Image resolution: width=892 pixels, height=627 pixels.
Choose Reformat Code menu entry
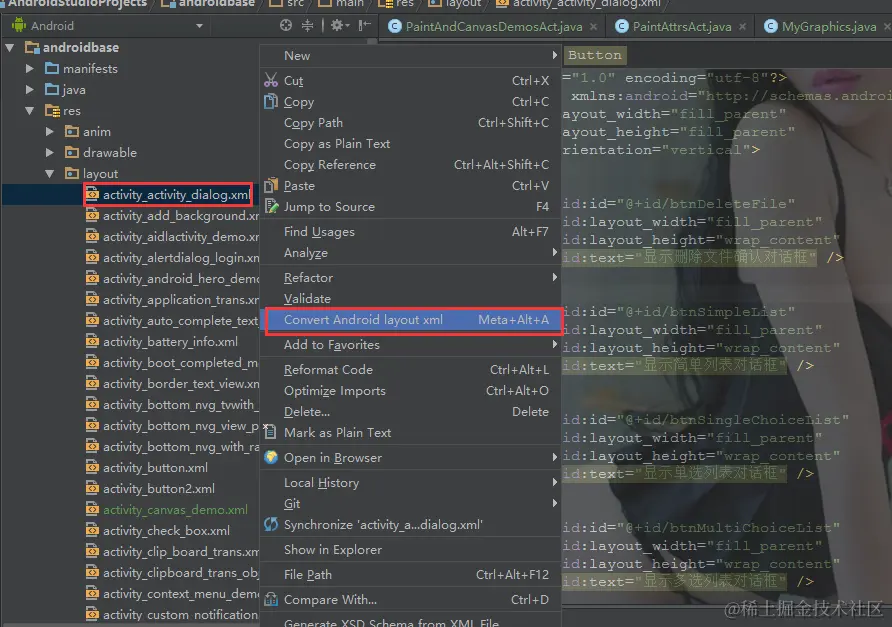pos(411,370)
